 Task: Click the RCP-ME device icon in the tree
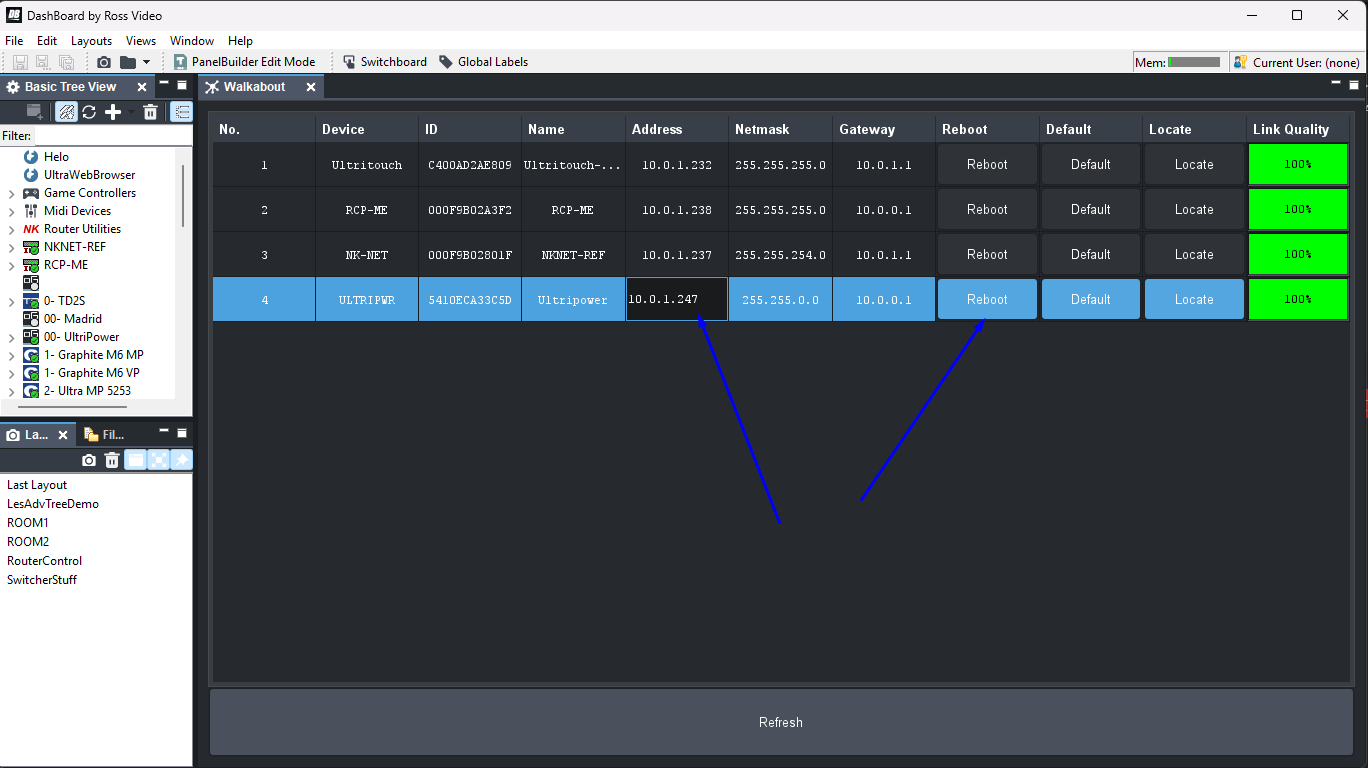click(31, 265)
